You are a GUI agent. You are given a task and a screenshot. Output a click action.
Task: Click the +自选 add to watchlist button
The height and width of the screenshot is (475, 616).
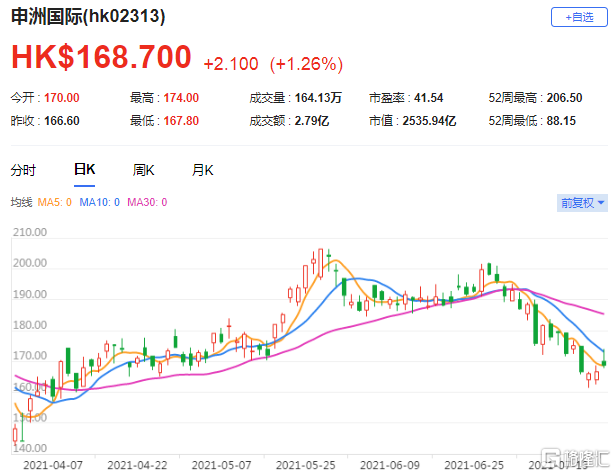[579, 17]
